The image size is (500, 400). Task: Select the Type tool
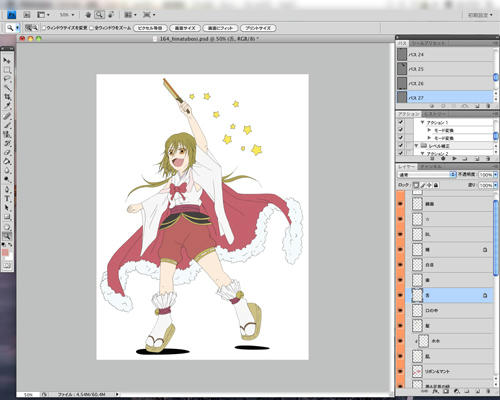[x=7, y=198]
